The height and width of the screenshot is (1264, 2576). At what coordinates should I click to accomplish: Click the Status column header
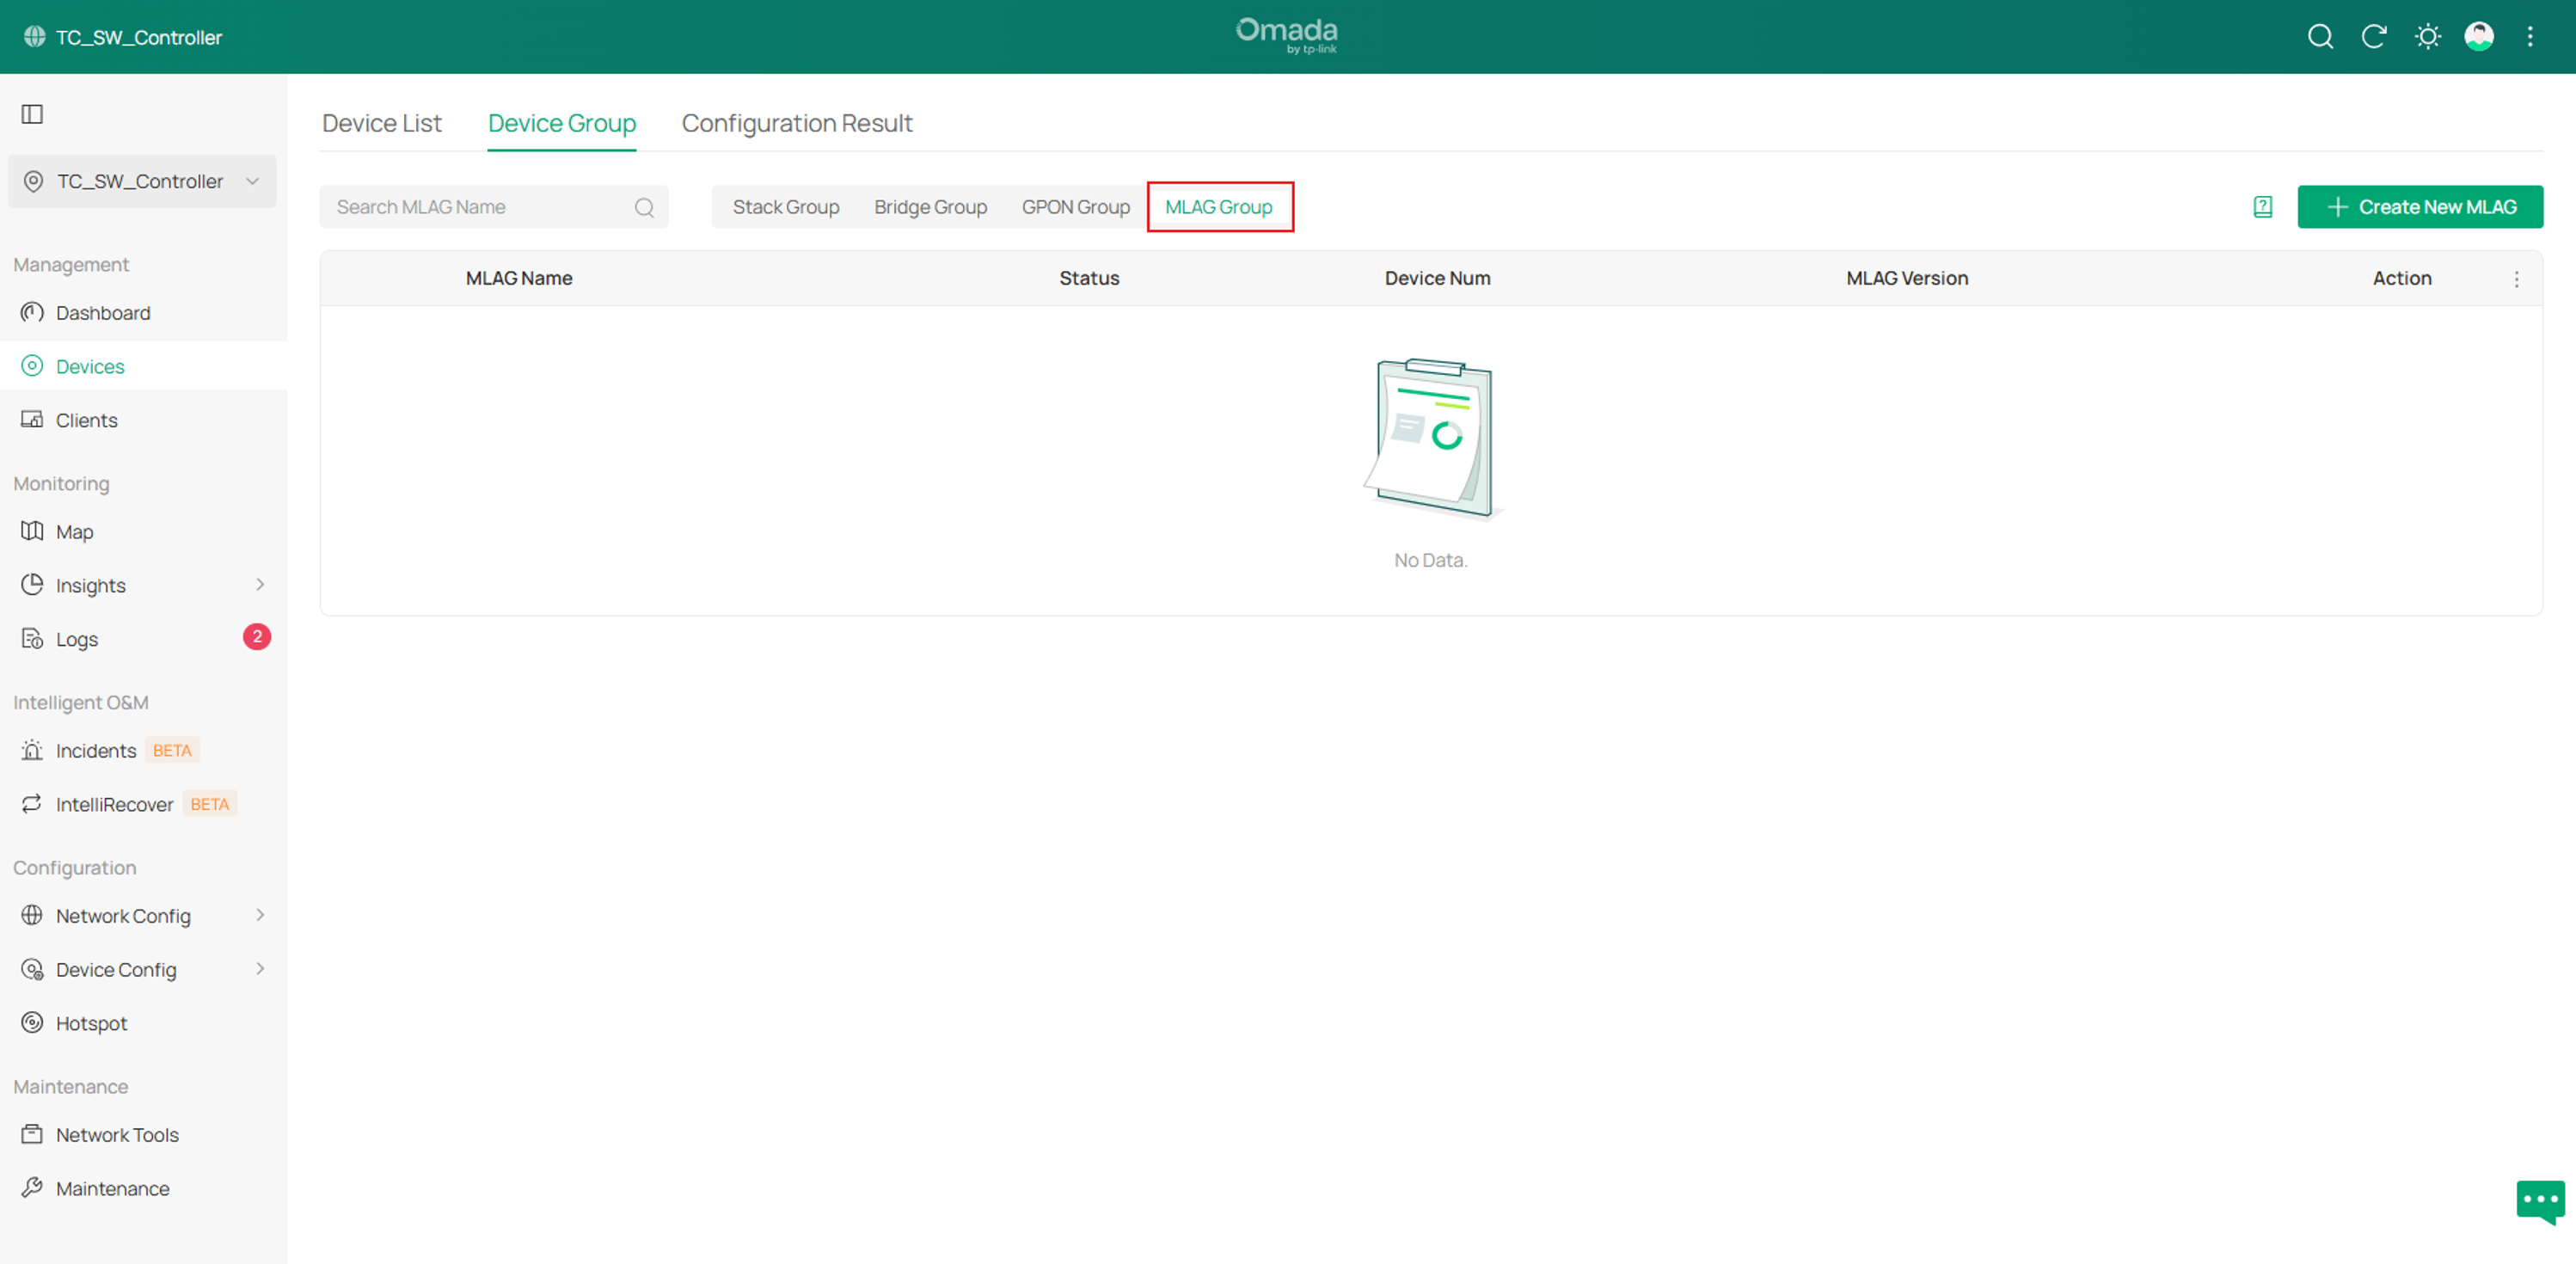tap(1089, 278)
